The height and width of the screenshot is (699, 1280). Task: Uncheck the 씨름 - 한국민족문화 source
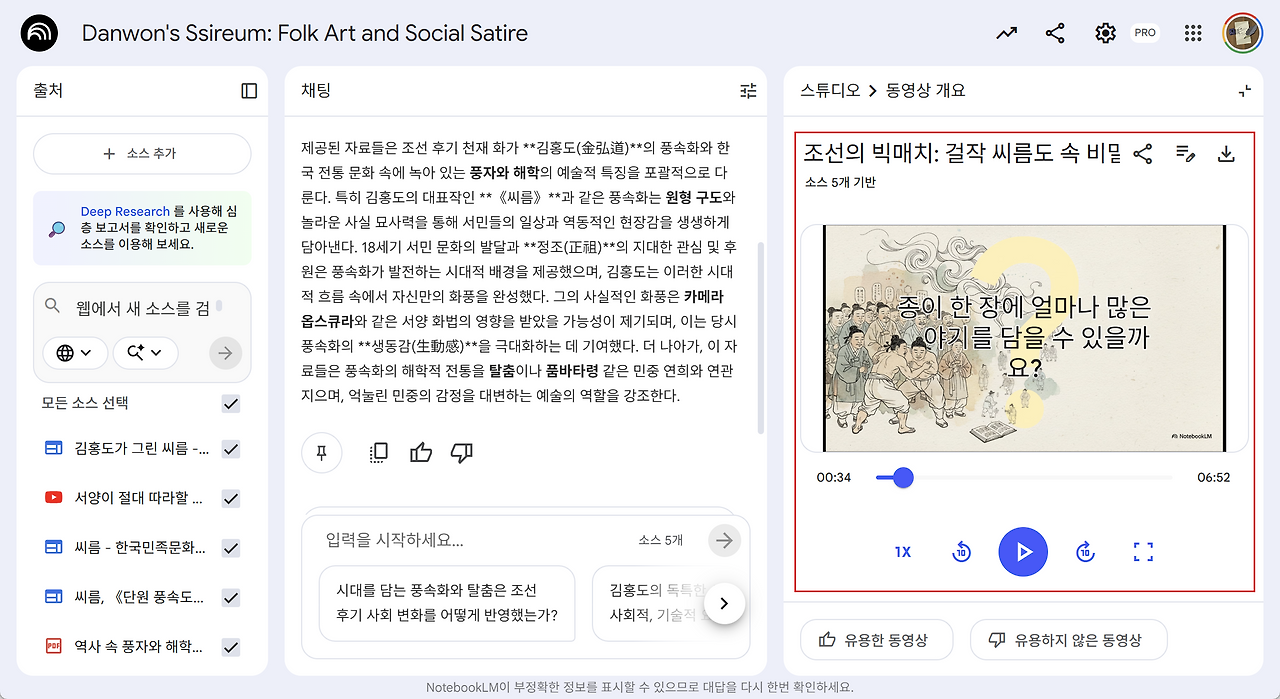point(231,548)
